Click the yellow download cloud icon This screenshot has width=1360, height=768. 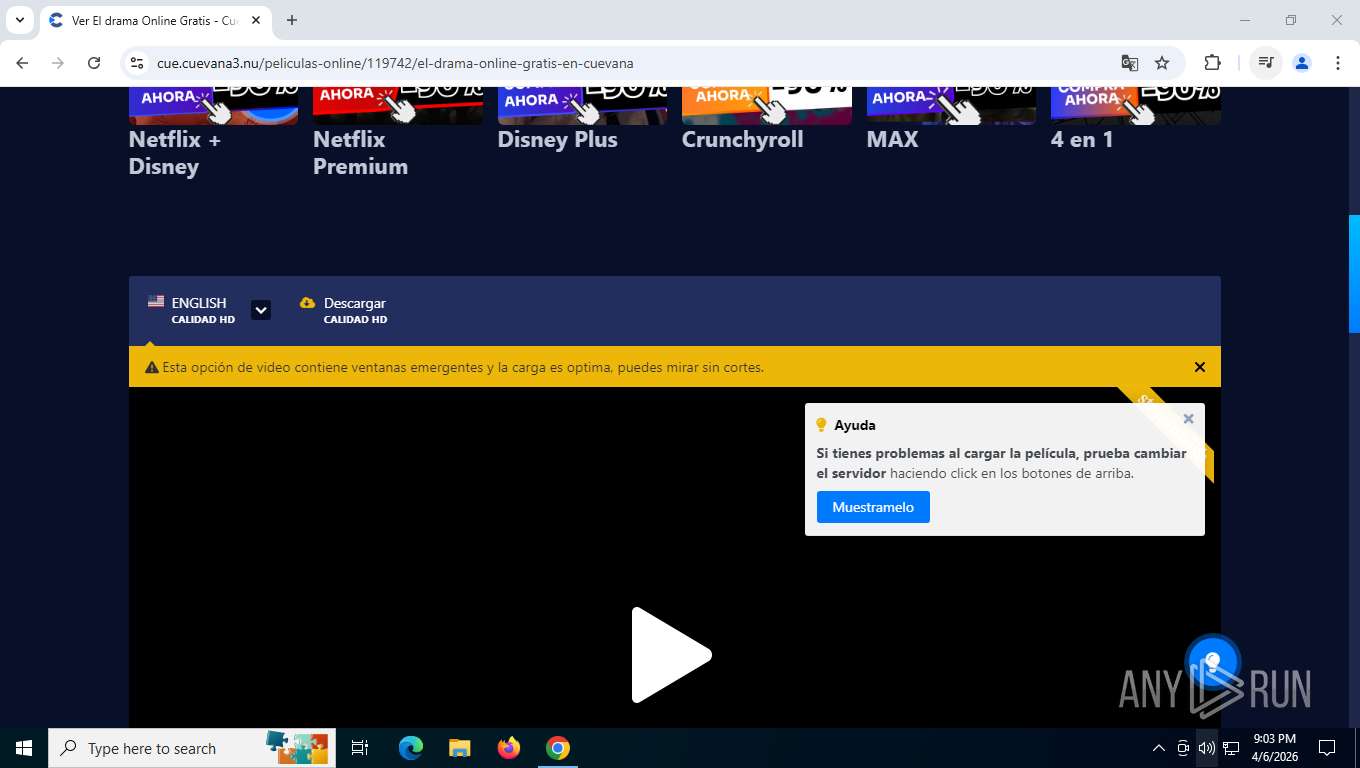[308, 303]
